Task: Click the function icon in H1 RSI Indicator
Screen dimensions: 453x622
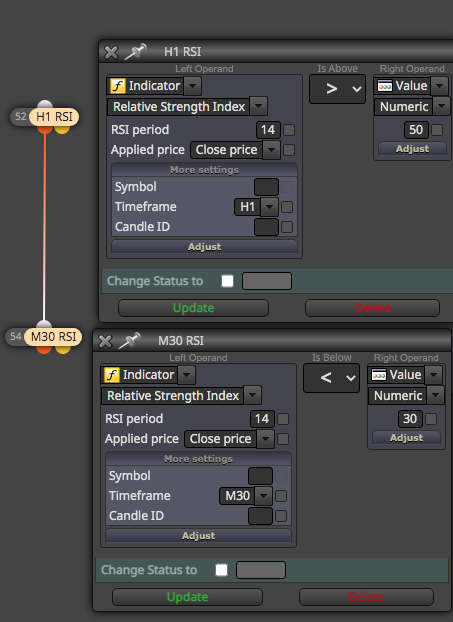Action: tap(117, 86)
